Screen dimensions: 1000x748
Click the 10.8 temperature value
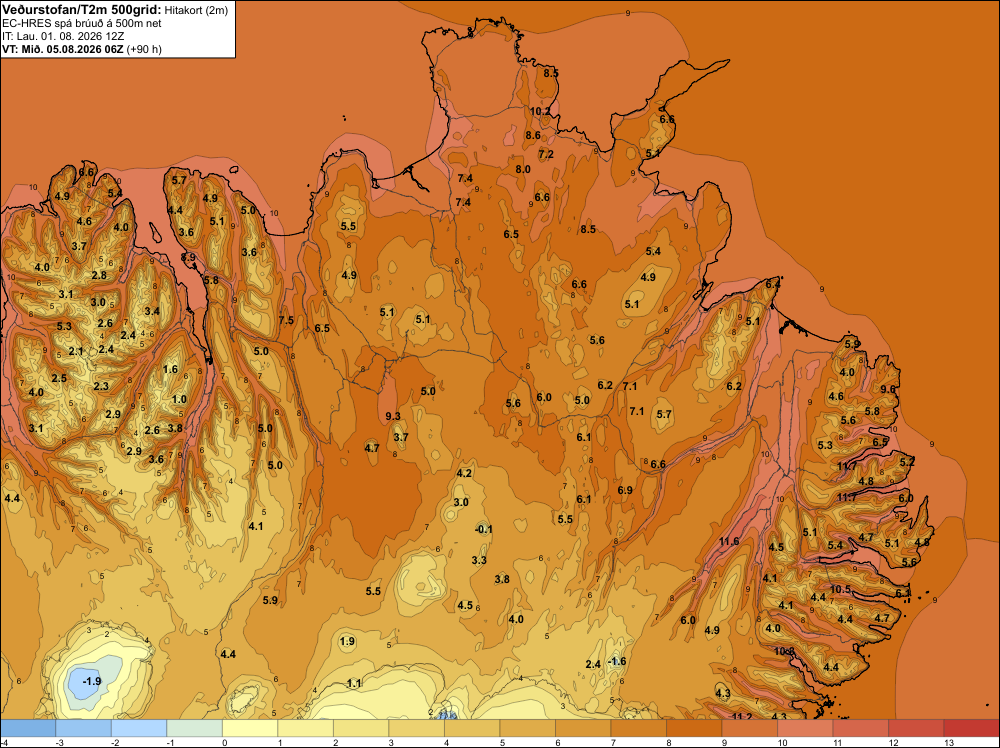(x=784, y=651)
